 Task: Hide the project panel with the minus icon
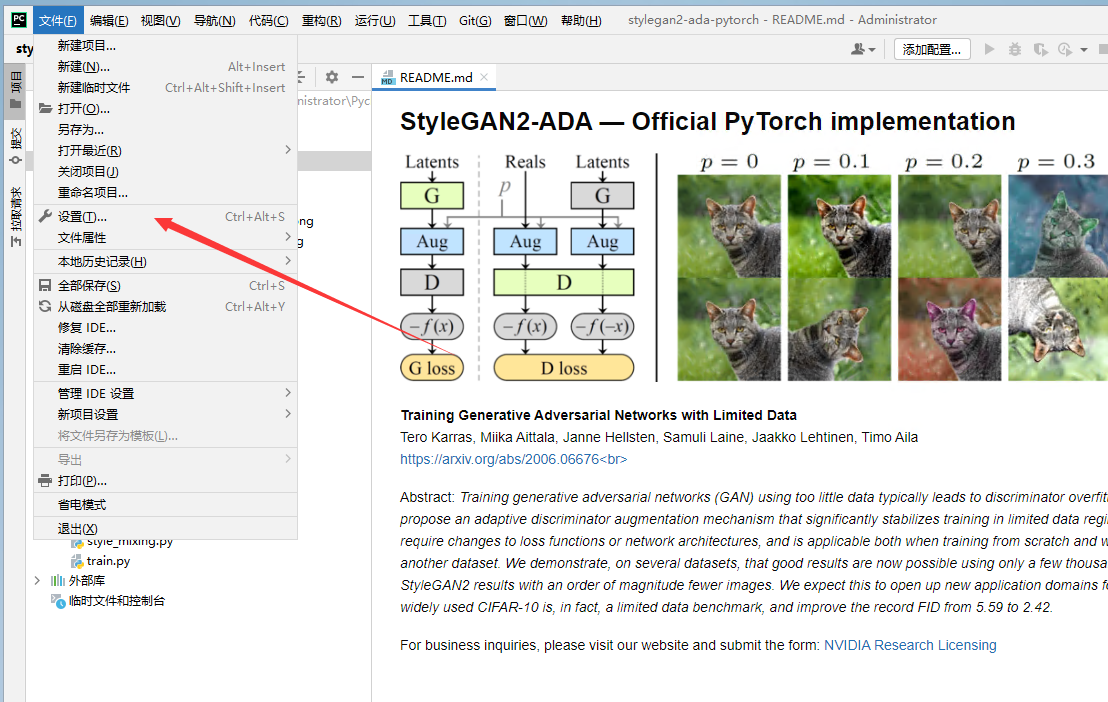[x=358, y=77]
